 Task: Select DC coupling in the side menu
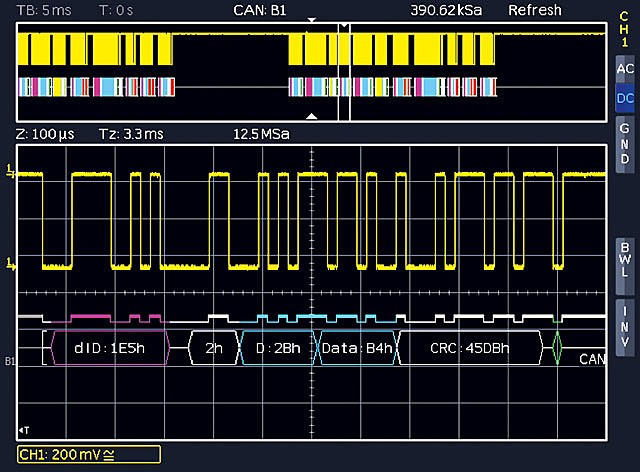click(625, 98)
